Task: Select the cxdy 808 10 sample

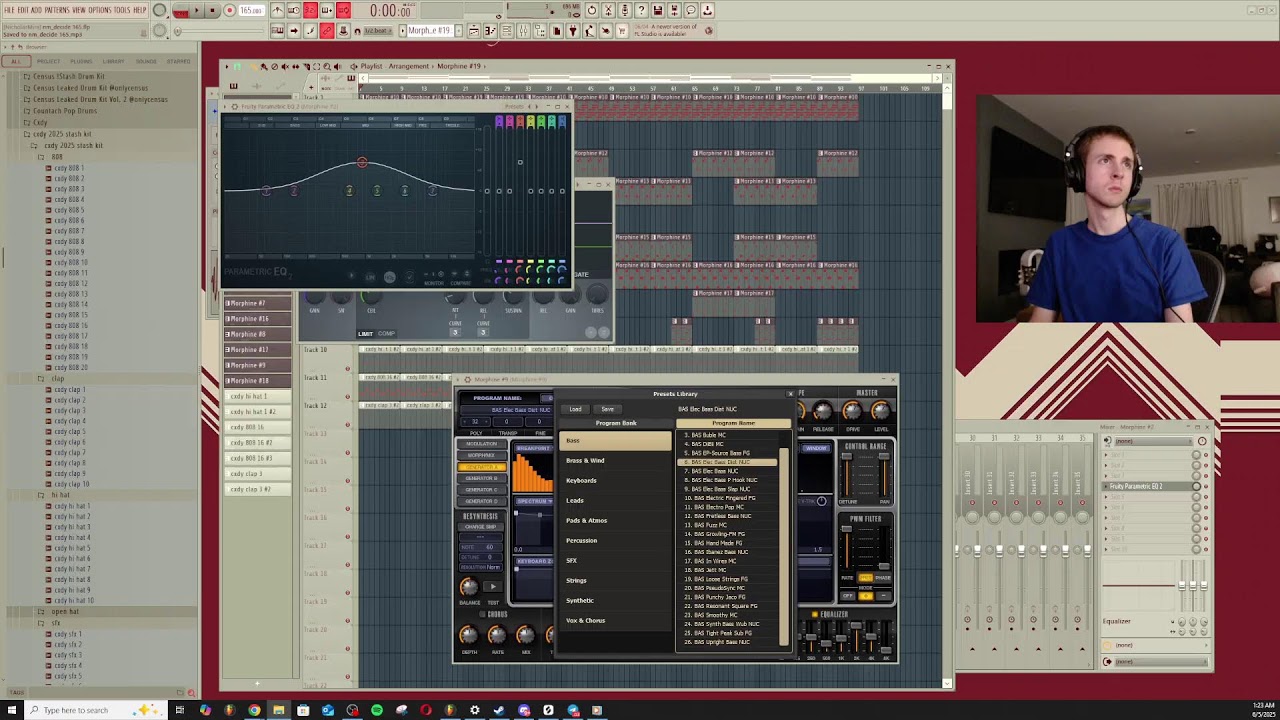Action: point(70,262)
